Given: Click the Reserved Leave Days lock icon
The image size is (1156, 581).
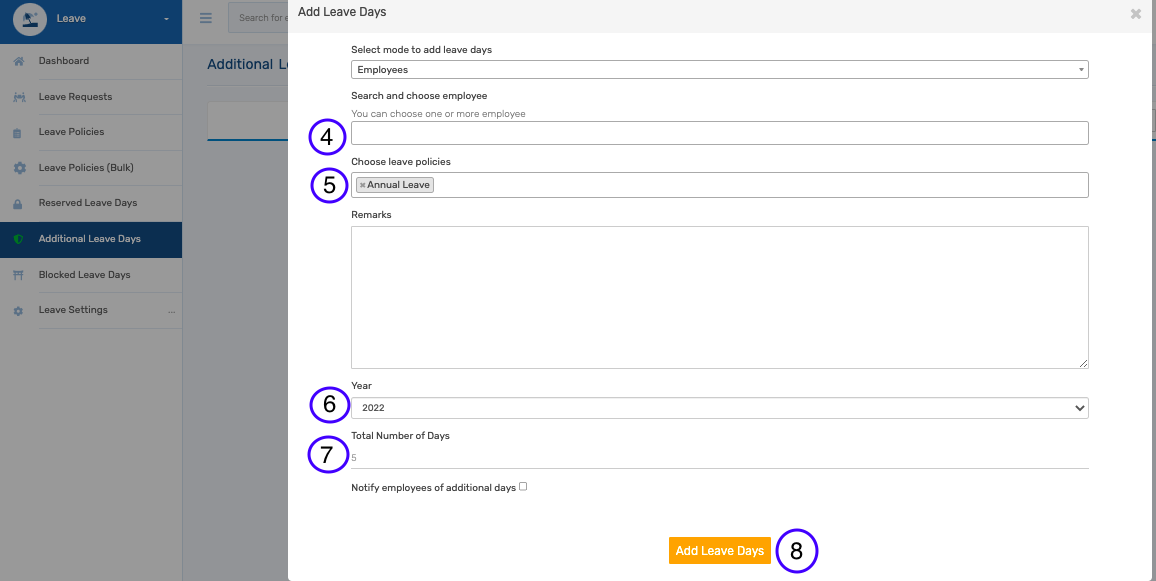Looking at the screenshot, I should (18, 203).
